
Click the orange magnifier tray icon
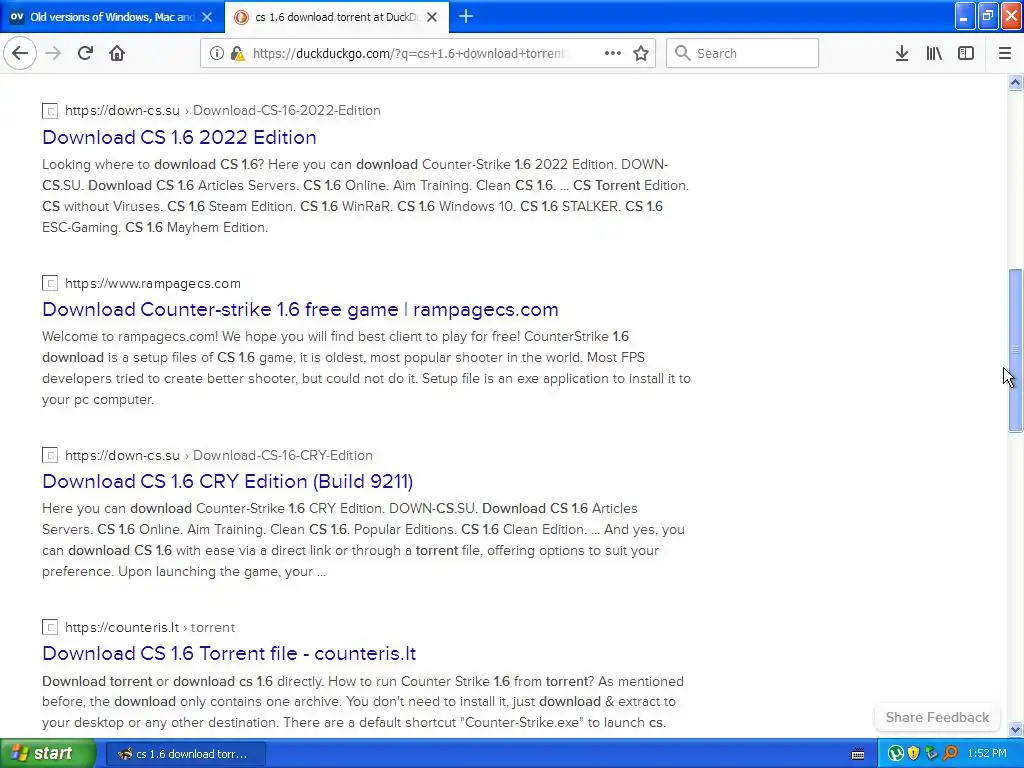pos(950,754)
